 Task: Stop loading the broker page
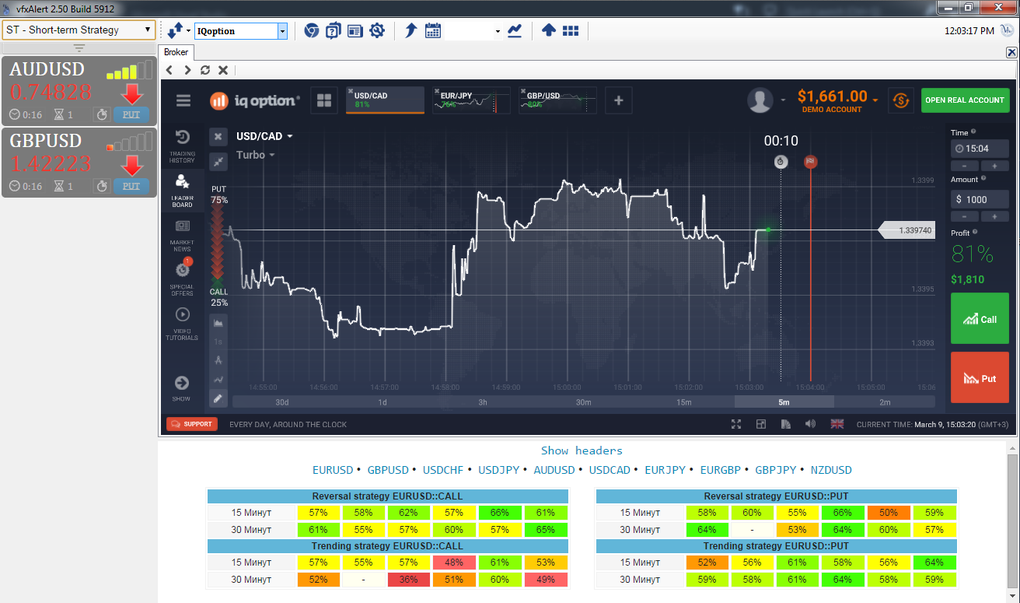[223, 70]
